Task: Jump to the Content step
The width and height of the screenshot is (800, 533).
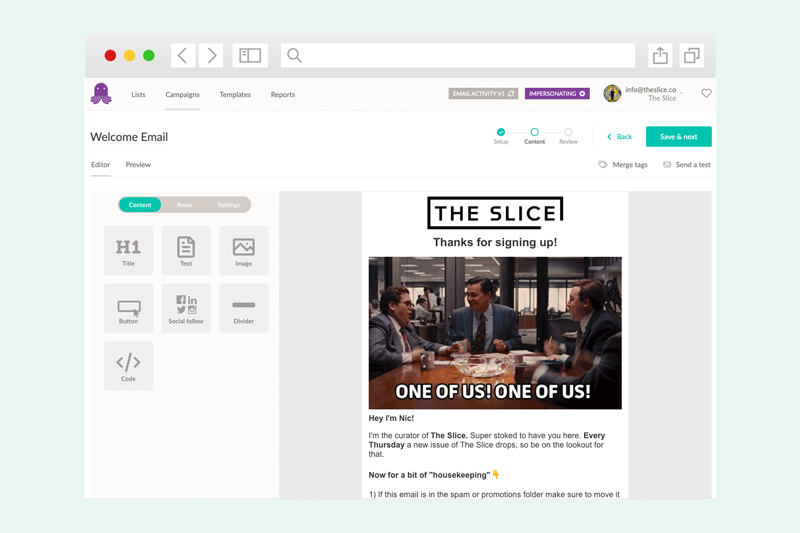Action: [x=535, y=136]
